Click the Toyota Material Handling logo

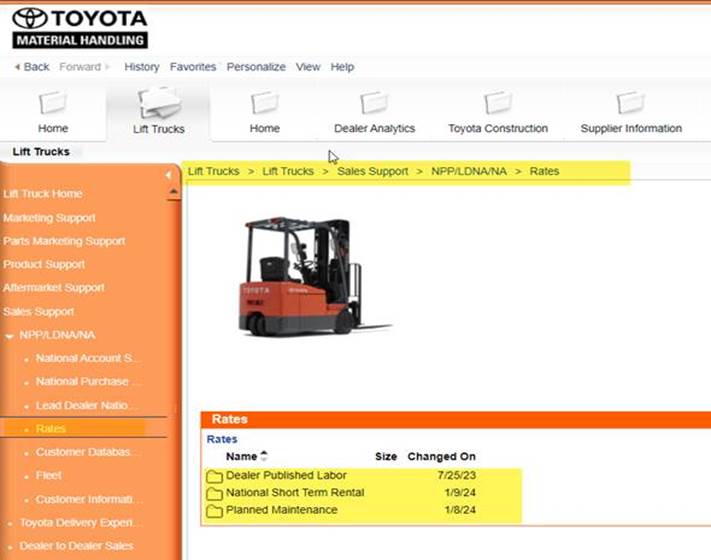(80, 28)
